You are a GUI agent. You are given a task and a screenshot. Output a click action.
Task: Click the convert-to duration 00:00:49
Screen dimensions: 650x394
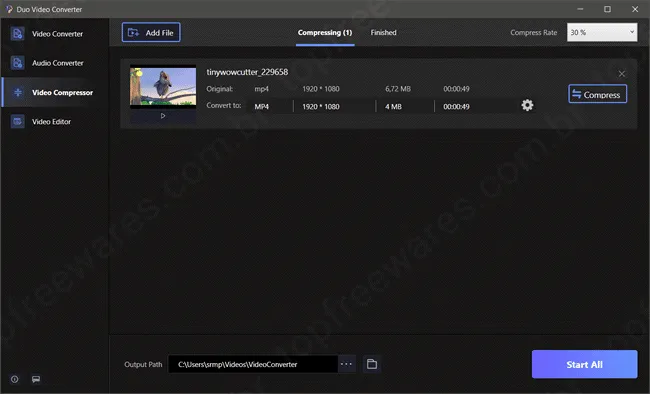tap(456, 107)
